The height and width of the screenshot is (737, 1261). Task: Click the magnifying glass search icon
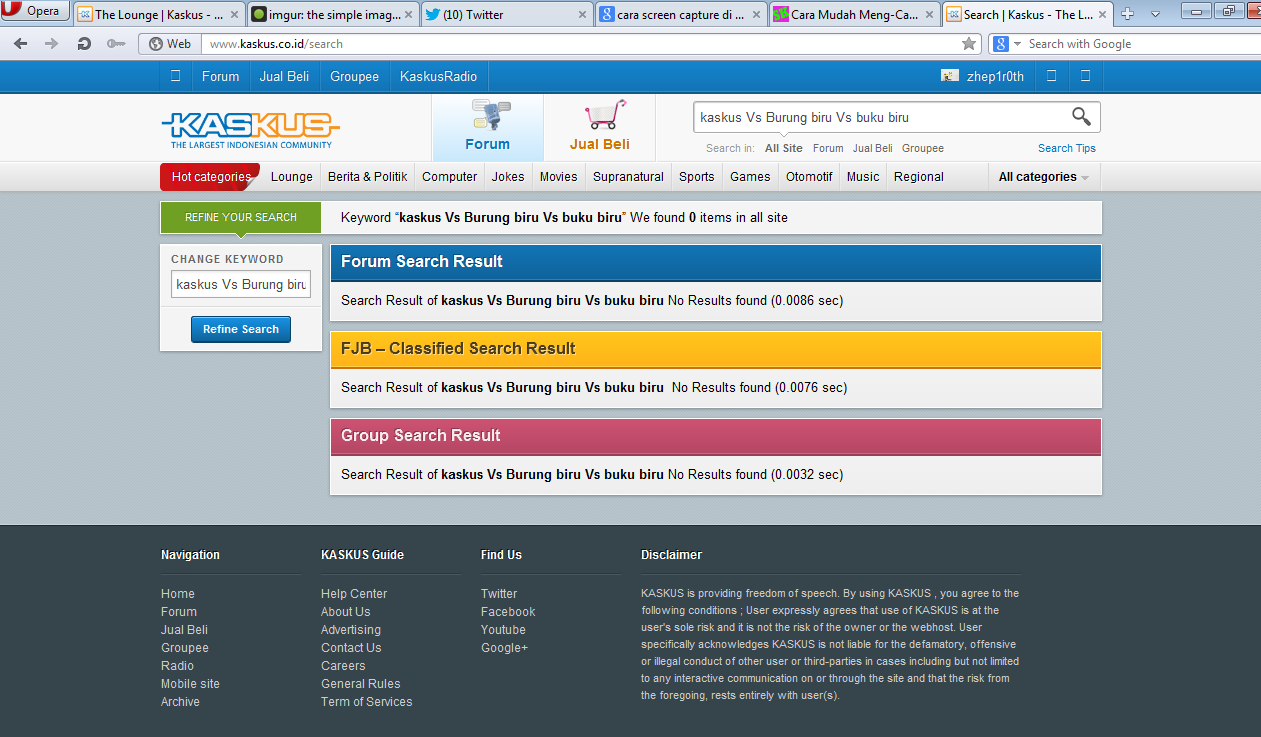coord(1080,117)
